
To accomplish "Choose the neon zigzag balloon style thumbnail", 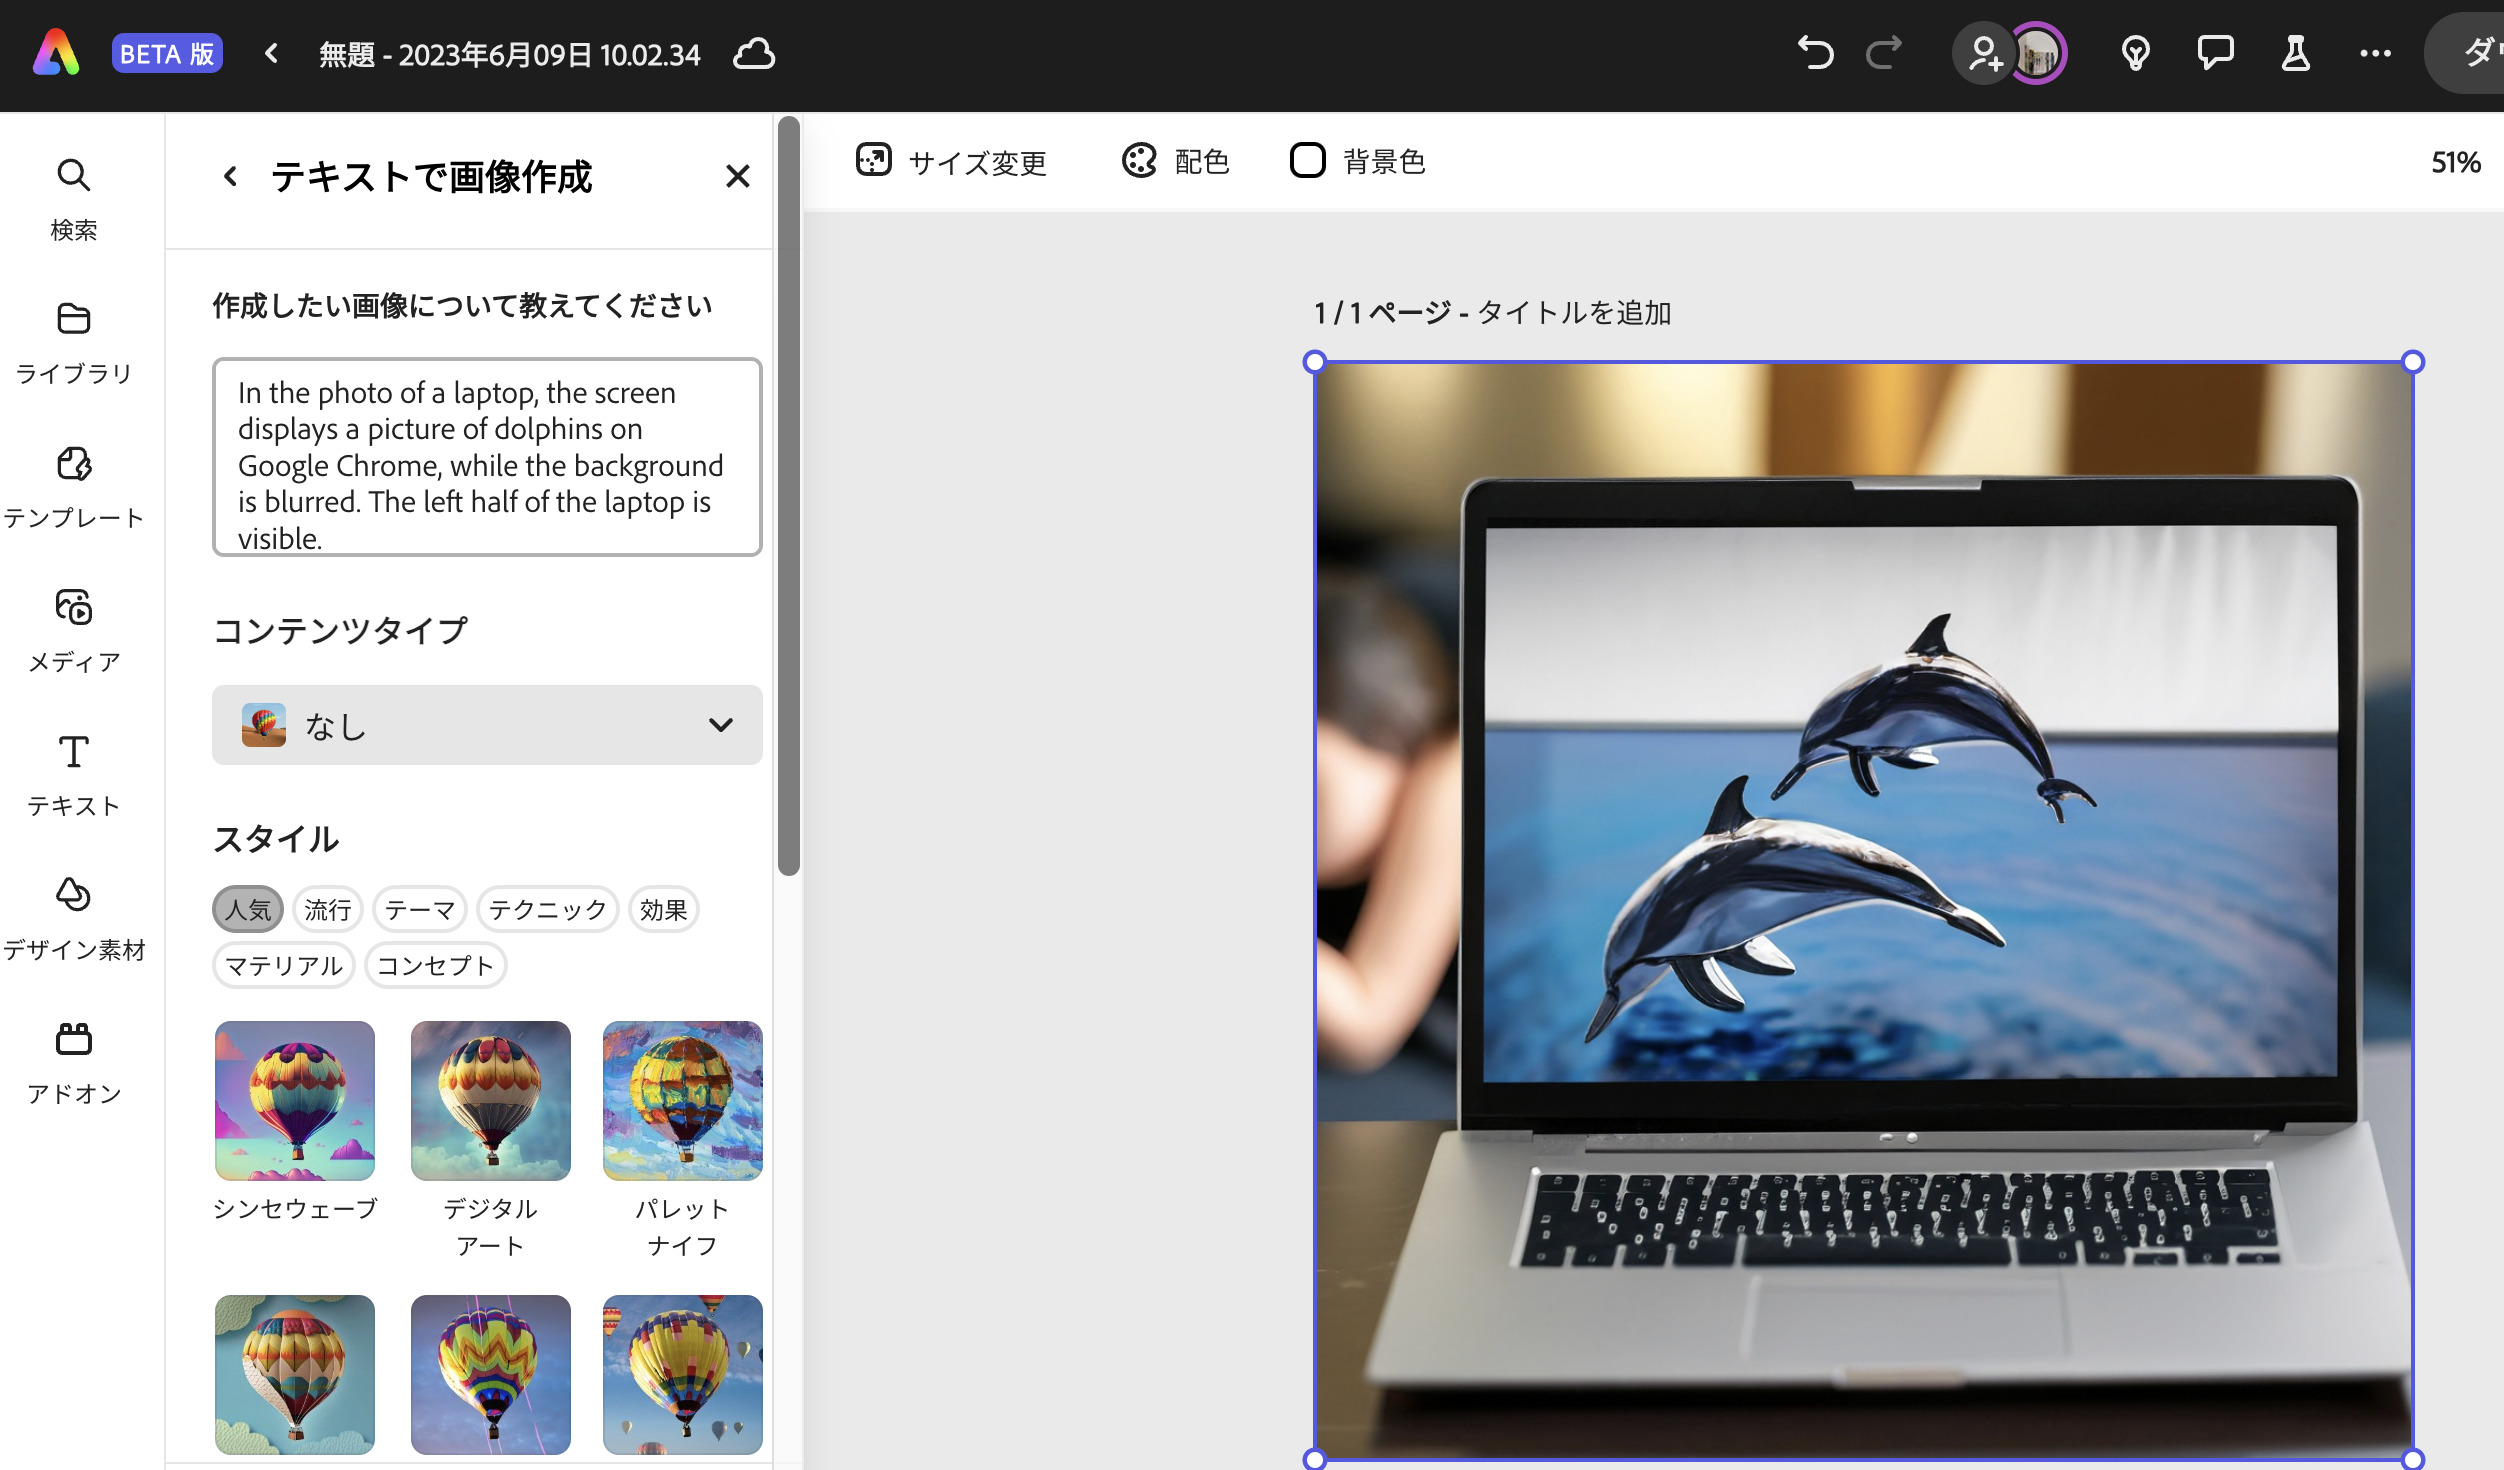I will (491, 1375).
